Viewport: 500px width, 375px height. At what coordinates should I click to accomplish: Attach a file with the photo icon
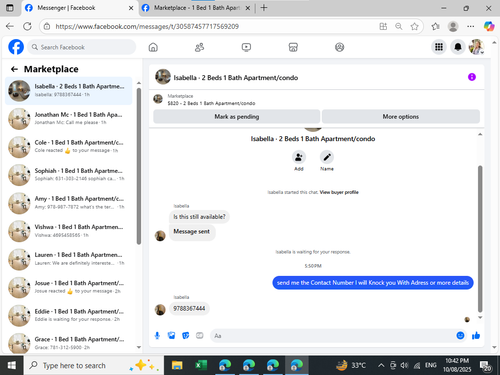pos(171,335)
